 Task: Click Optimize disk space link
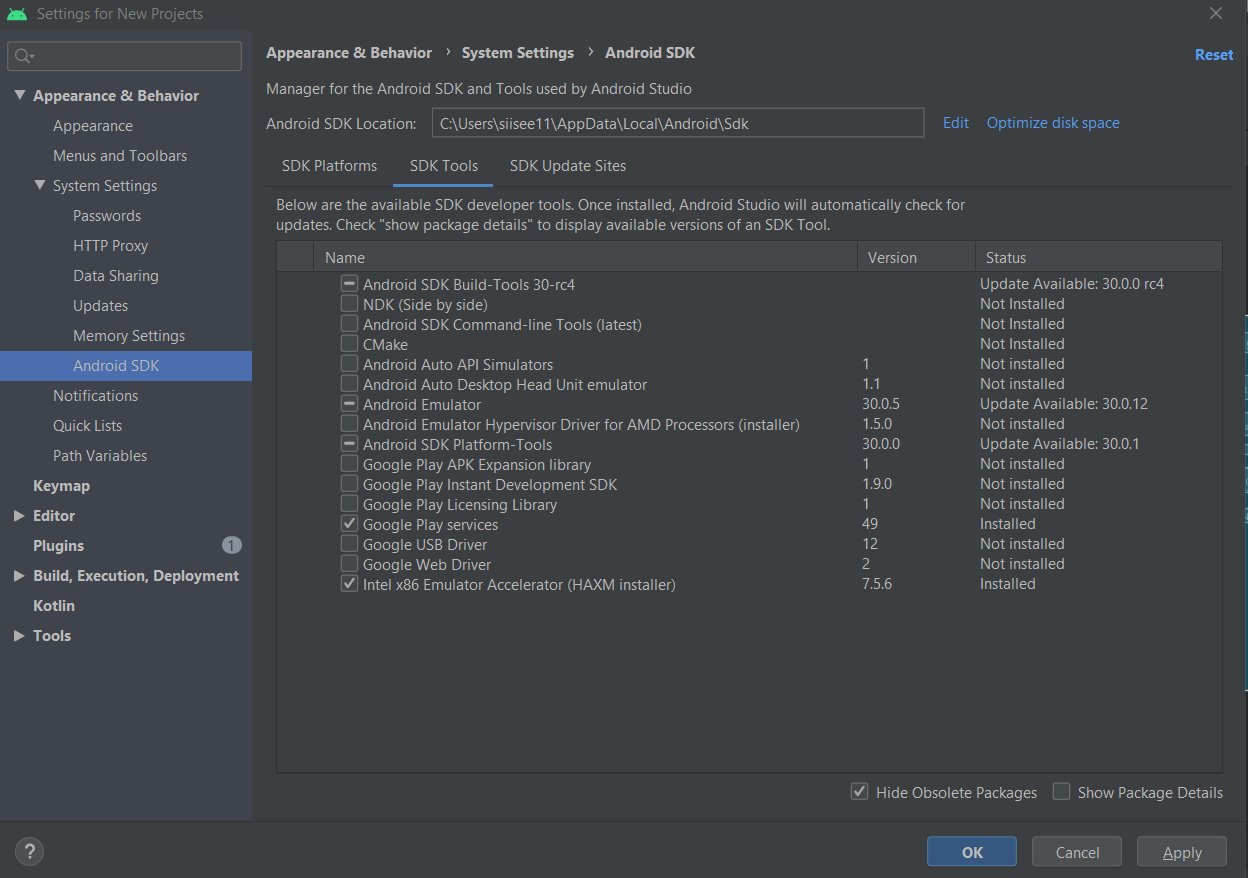1053,122
